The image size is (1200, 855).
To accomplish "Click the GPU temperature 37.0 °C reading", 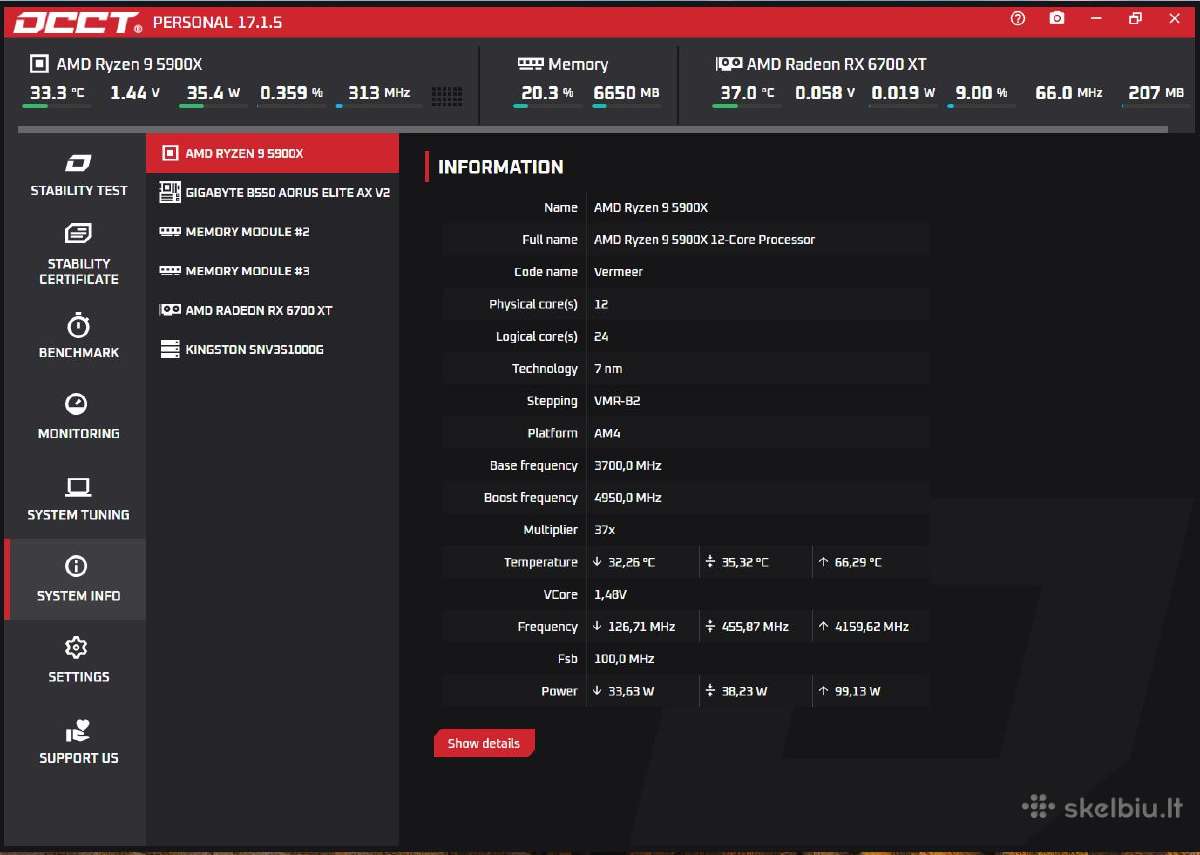I will click(x=748, y=92).
